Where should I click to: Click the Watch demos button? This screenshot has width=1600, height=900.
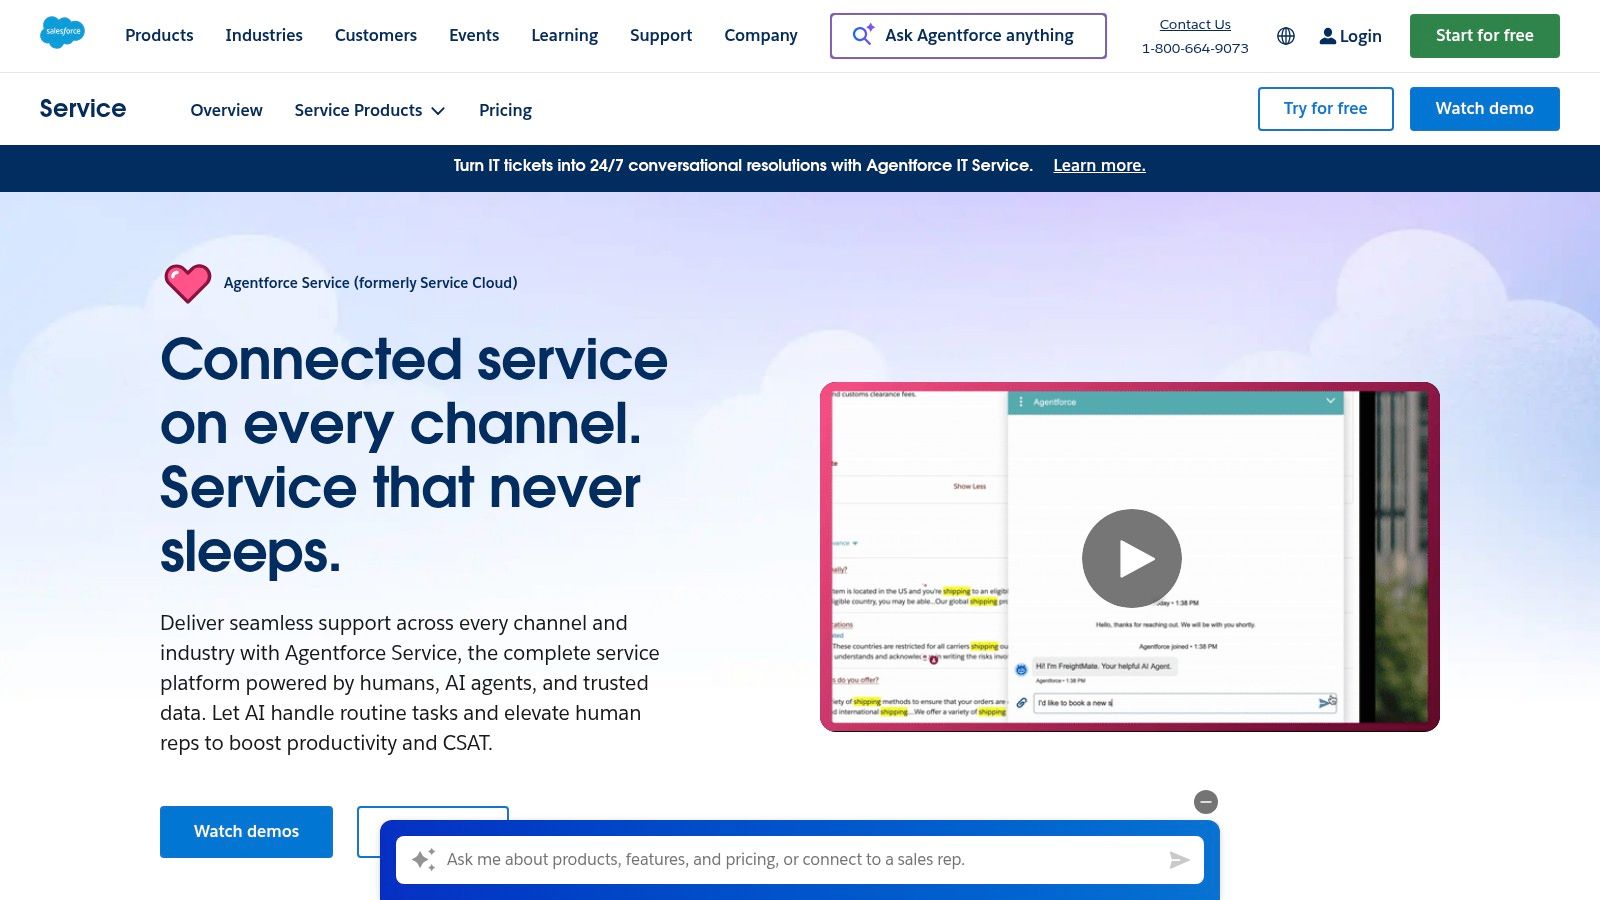click(x=246, y=831)
